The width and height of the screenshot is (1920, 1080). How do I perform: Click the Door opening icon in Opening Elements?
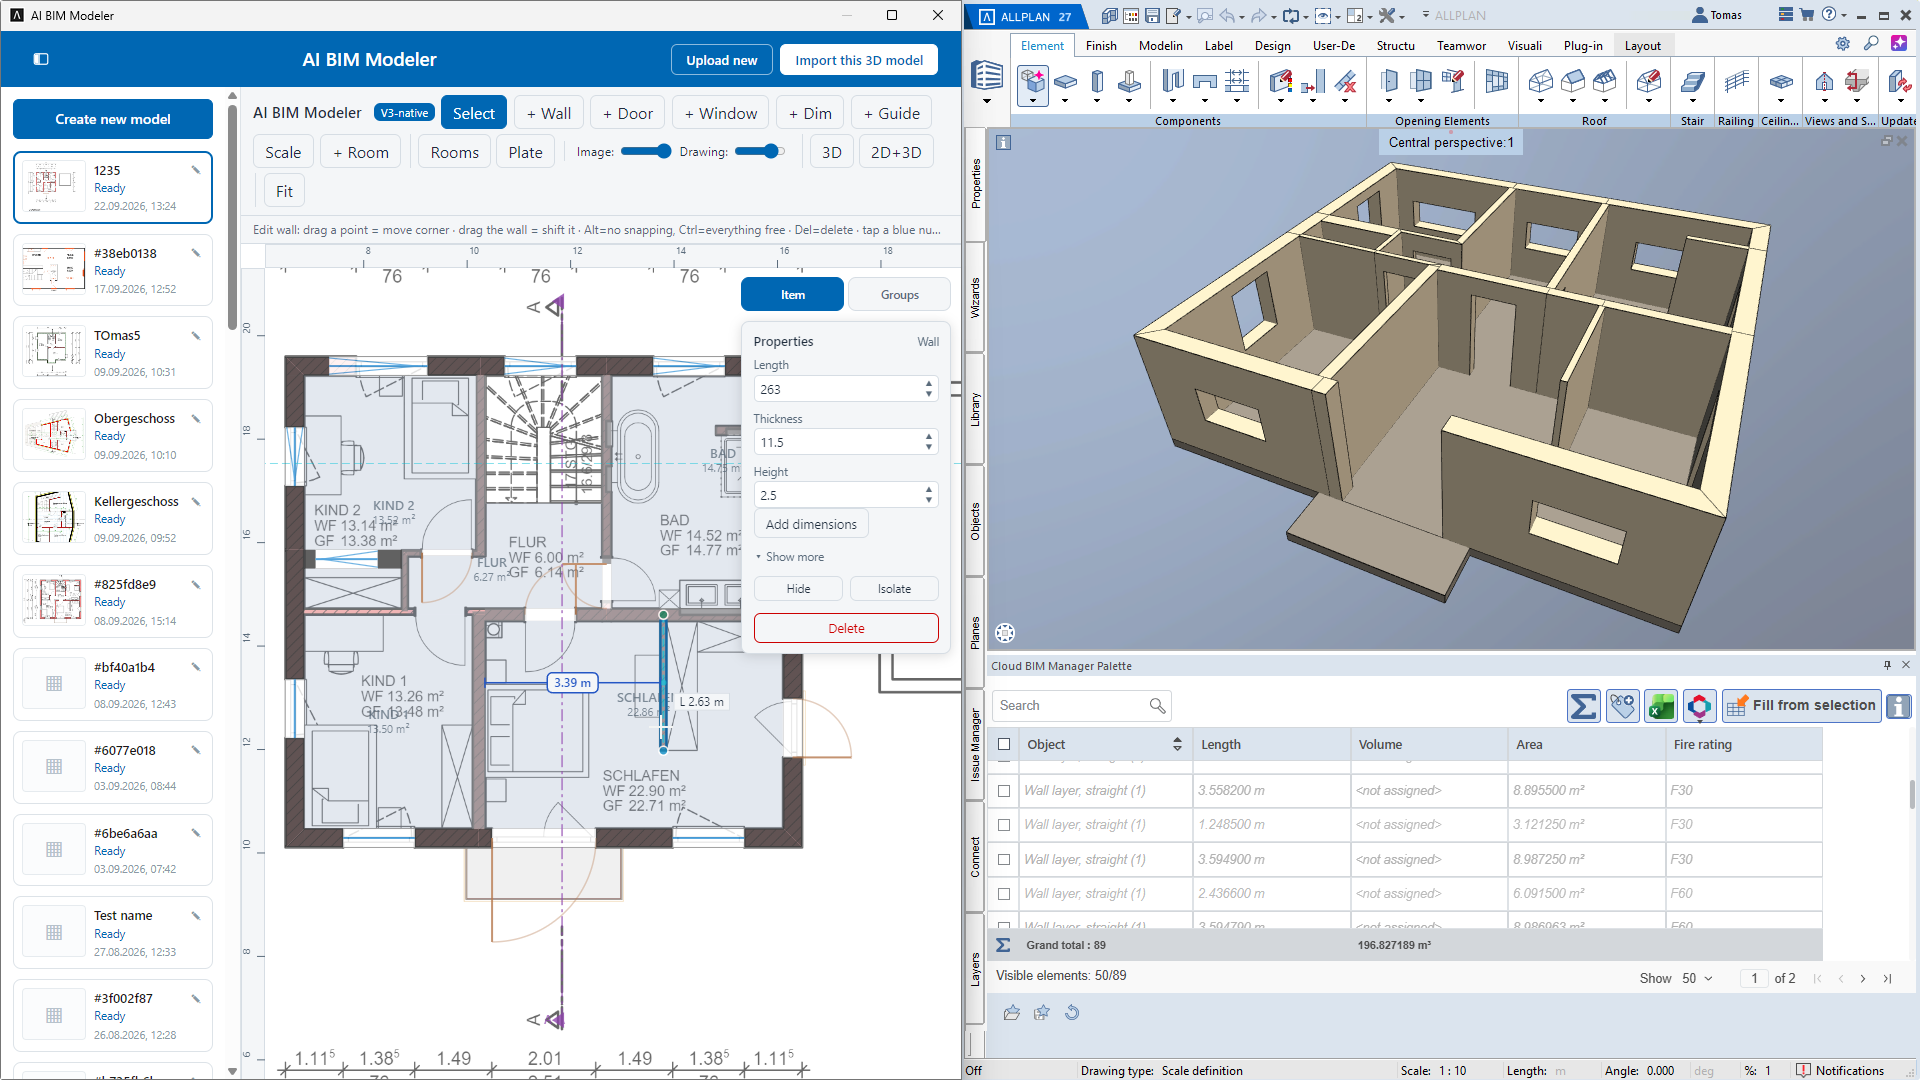(x=1389, y=82)
